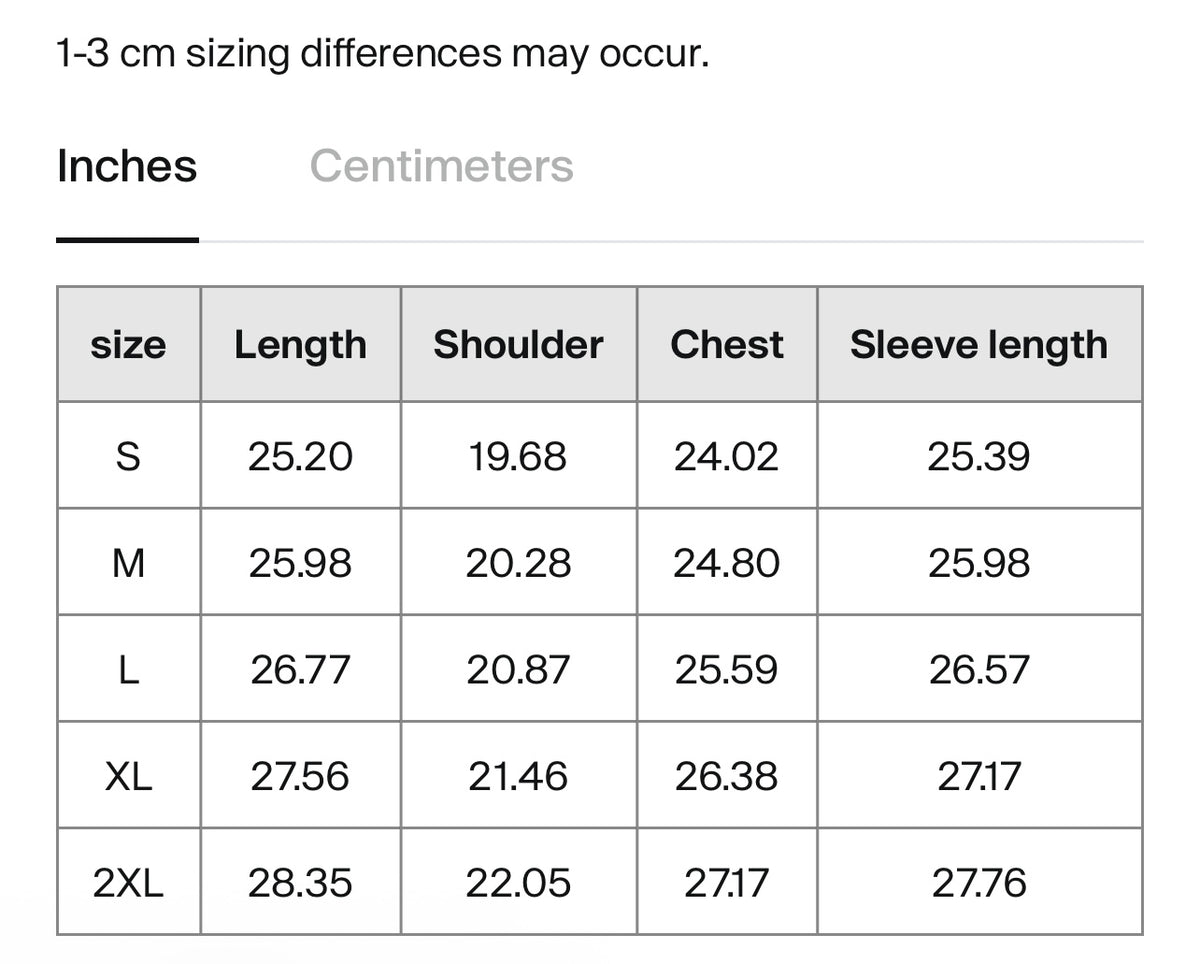Click the 25.20 length value for S
This screenshot has width=1200, height=964.
coord(300,457)
